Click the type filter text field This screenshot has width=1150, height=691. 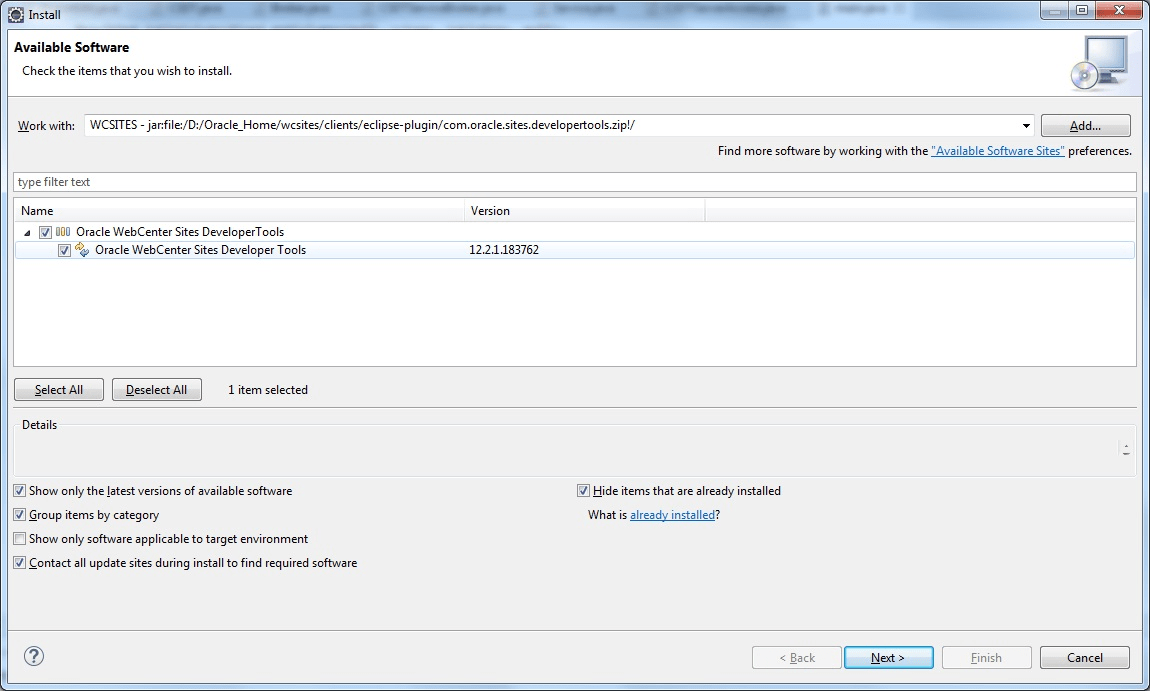574,182
